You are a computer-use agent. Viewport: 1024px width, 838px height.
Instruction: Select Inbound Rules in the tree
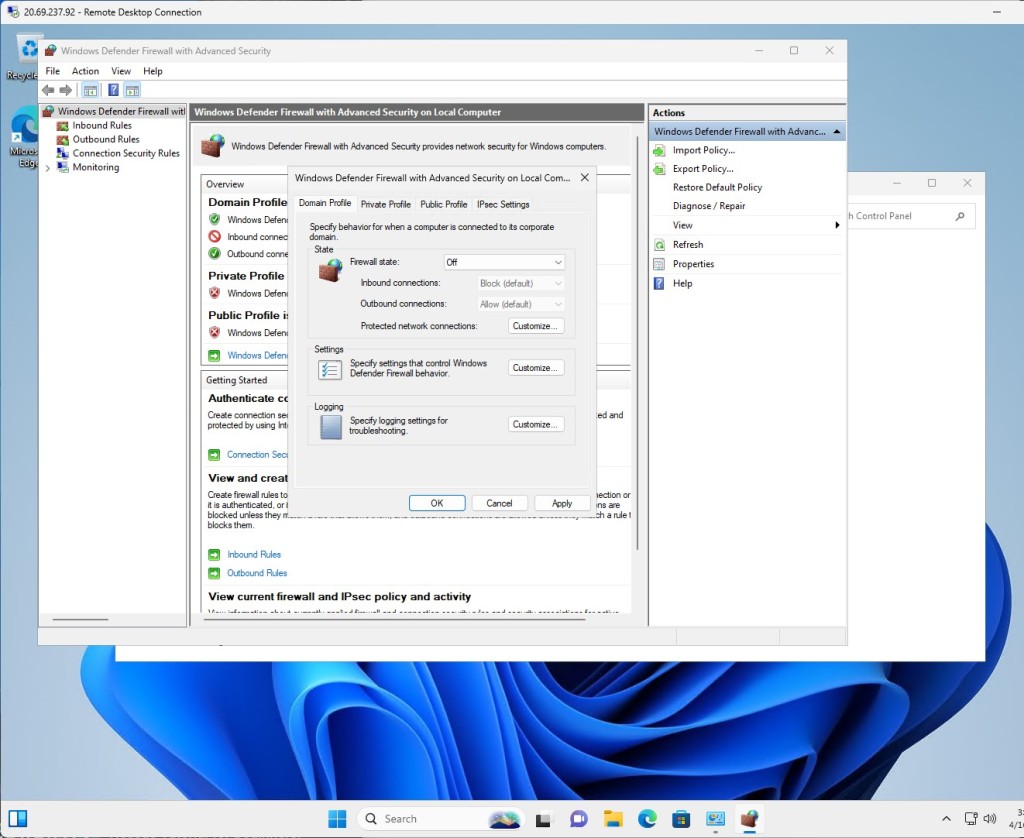101,125
